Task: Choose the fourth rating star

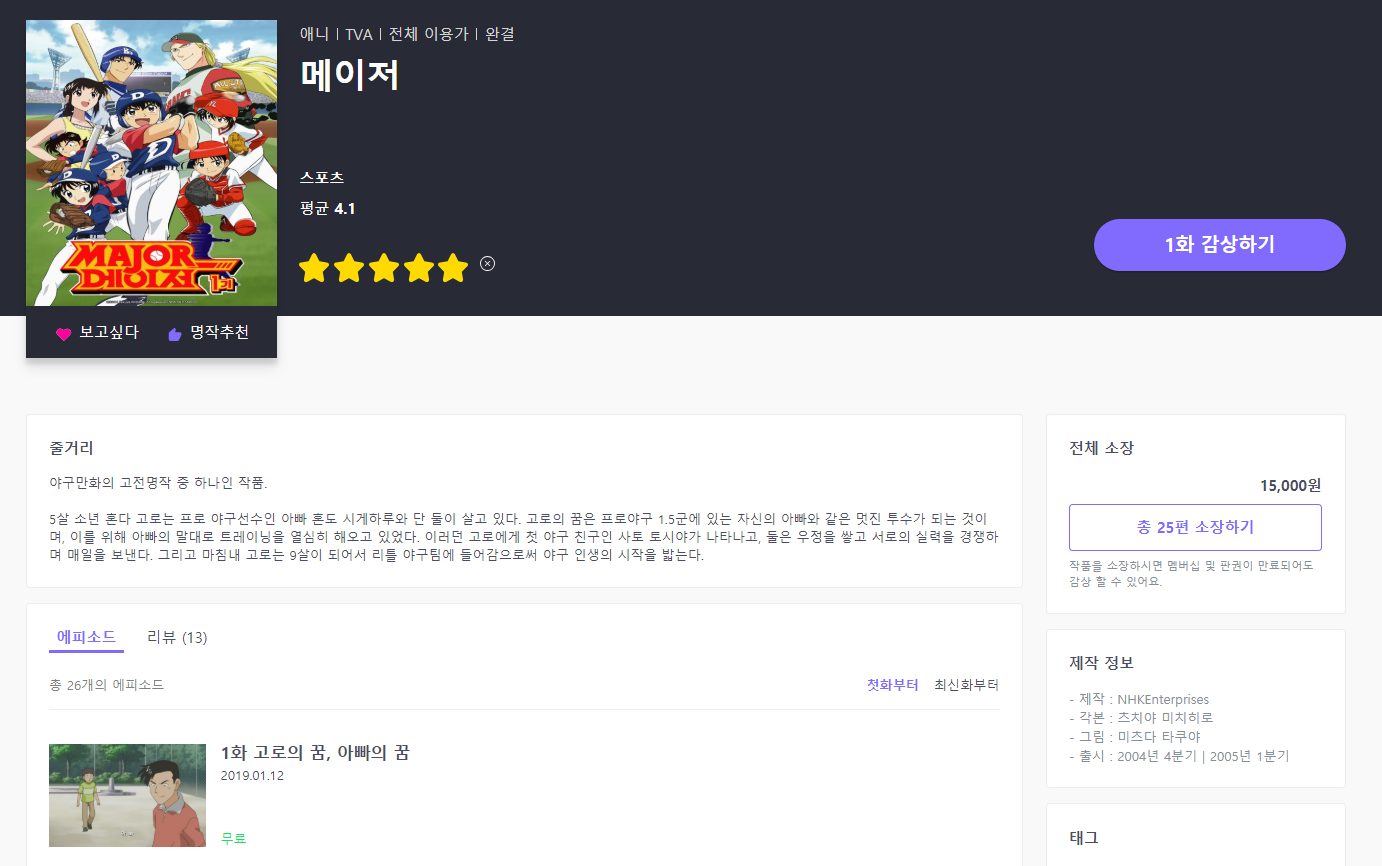Action: 419,268
